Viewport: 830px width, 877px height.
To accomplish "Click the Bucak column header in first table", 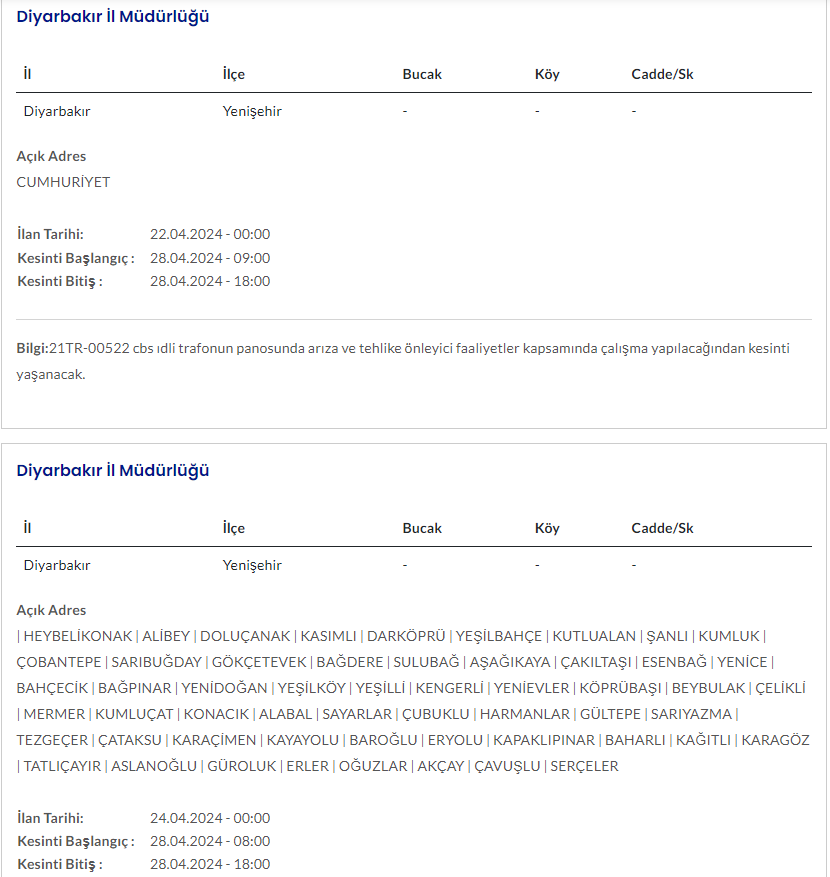I will click(x=422, y=75).
